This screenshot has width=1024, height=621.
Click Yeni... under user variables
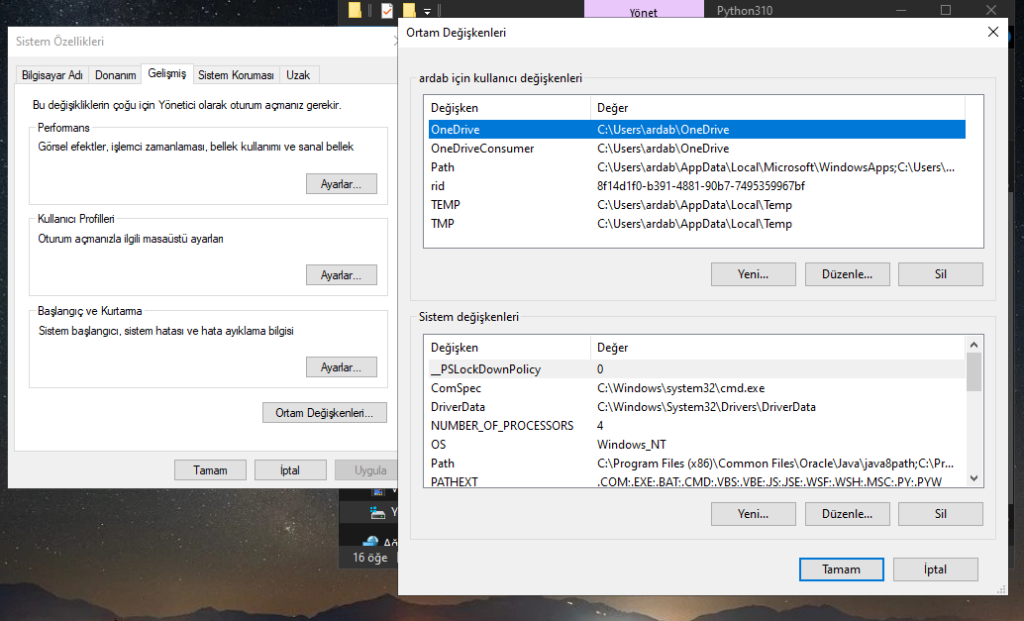point(753,274)
